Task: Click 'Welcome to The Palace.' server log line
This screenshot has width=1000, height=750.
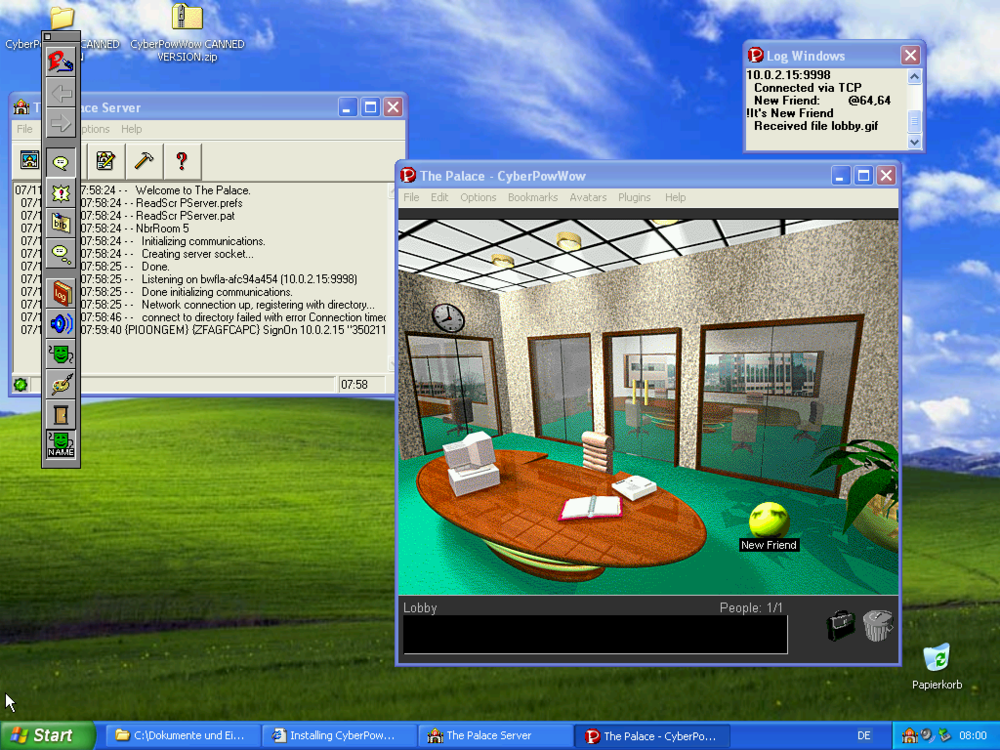Action: (x=193, y=190)
